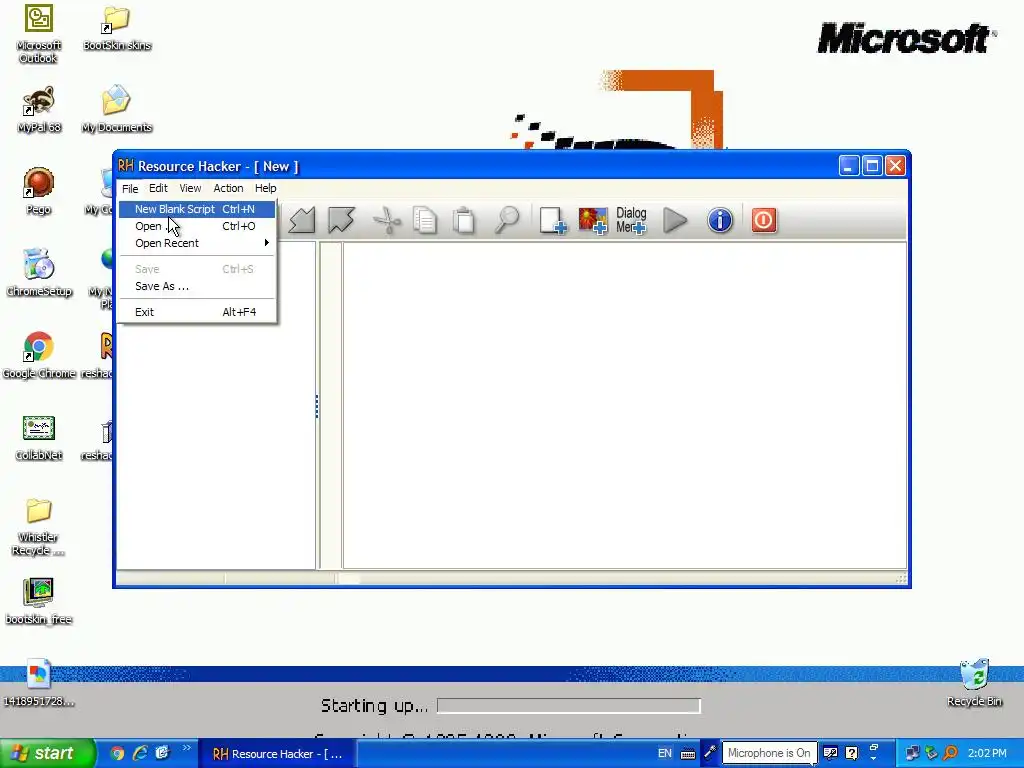Screen dimensions: 1024x768
Task: Click the red power Exit icon
Action: [x=763, y=220]
